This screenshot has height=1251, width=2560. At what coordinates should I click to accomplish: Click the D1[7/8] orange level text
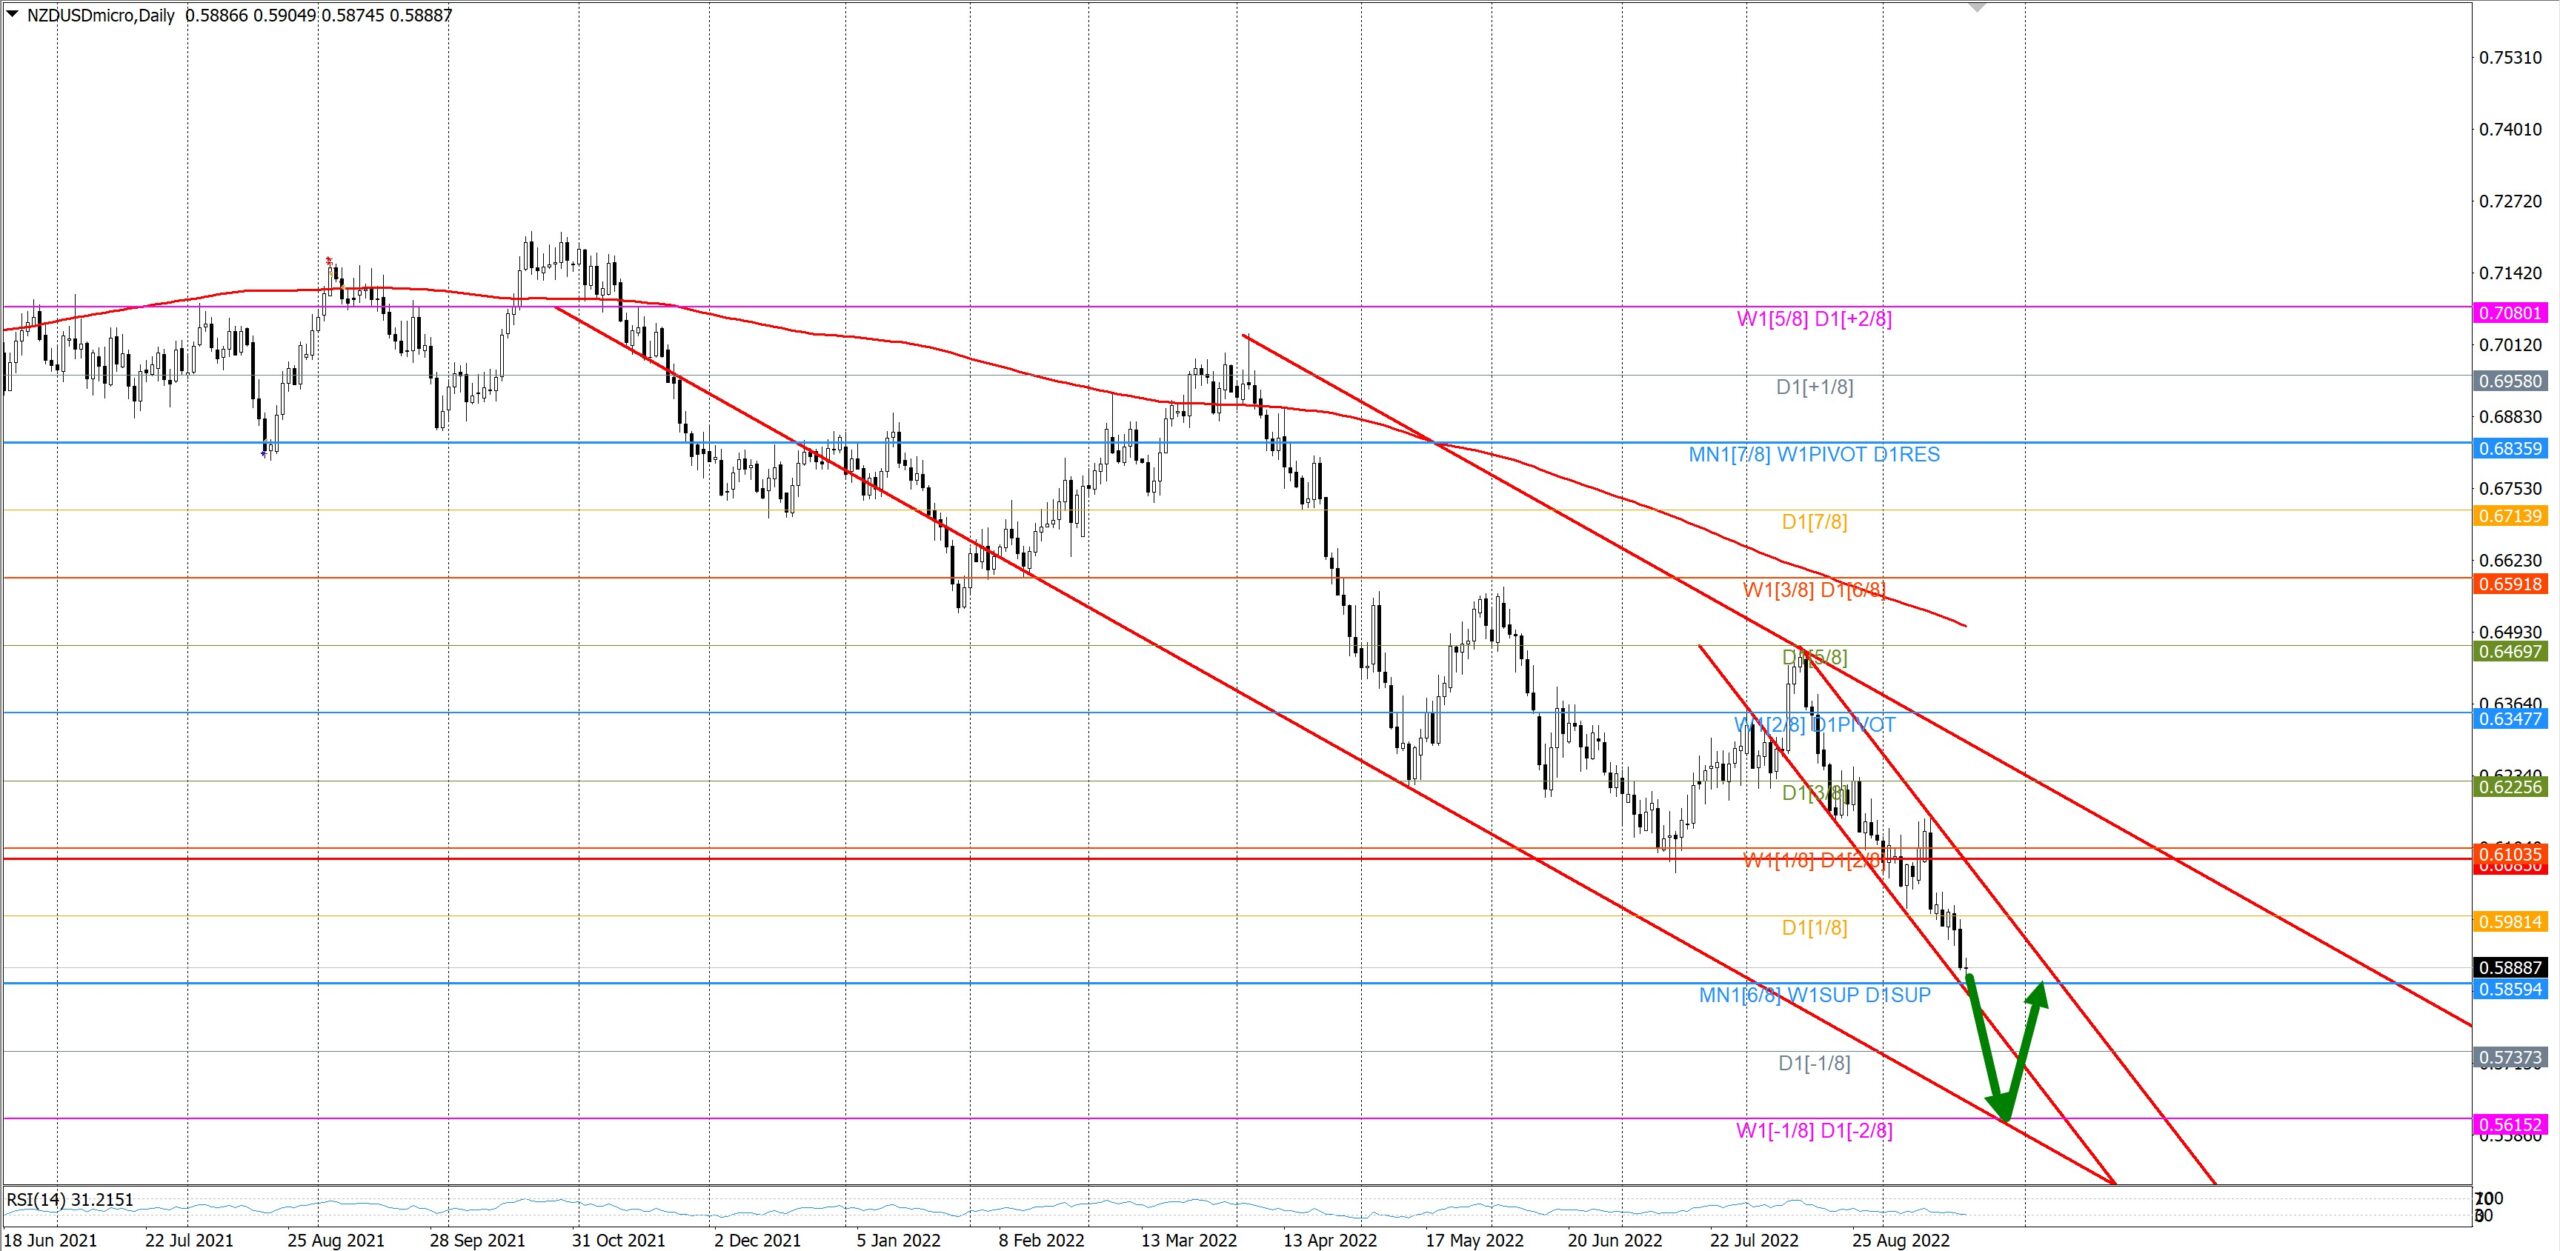pyautogui.click(x=1813, y=522)
